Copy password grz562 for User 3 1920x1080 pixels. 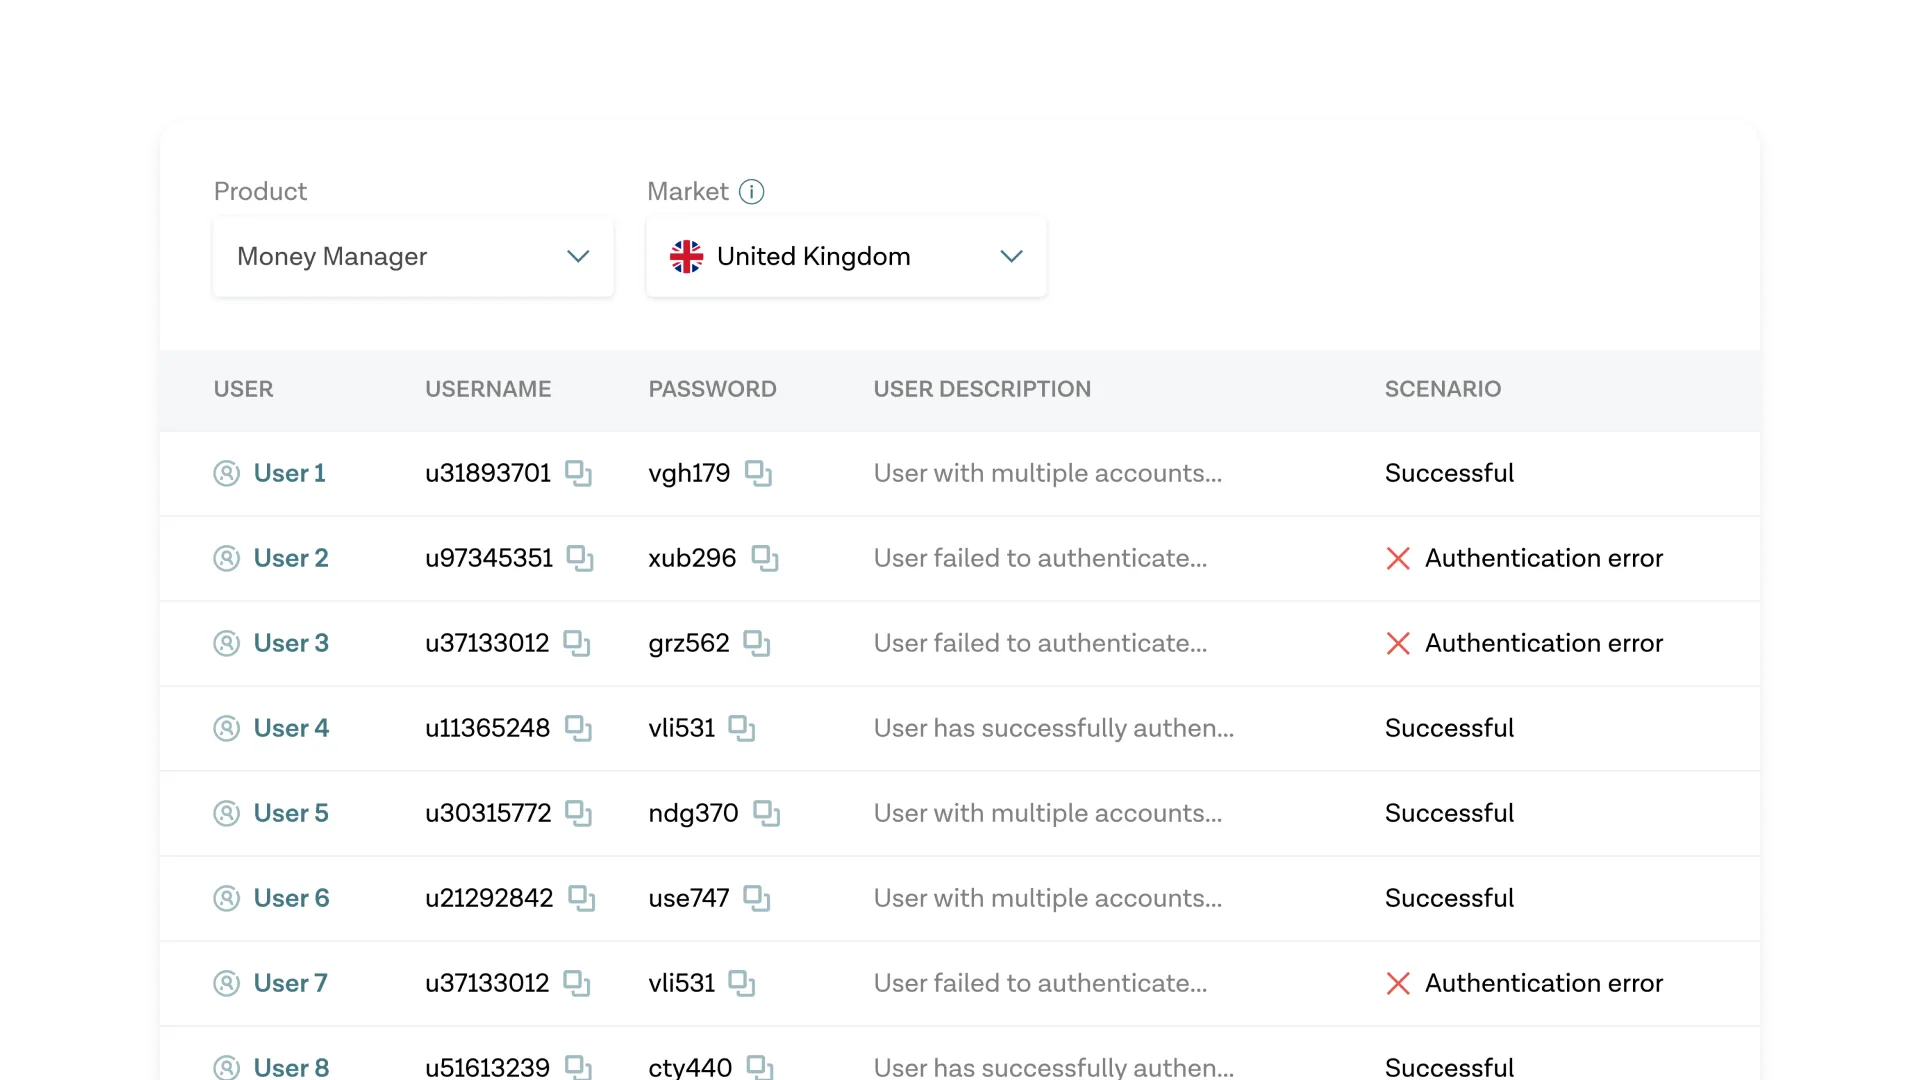[757, 643]
